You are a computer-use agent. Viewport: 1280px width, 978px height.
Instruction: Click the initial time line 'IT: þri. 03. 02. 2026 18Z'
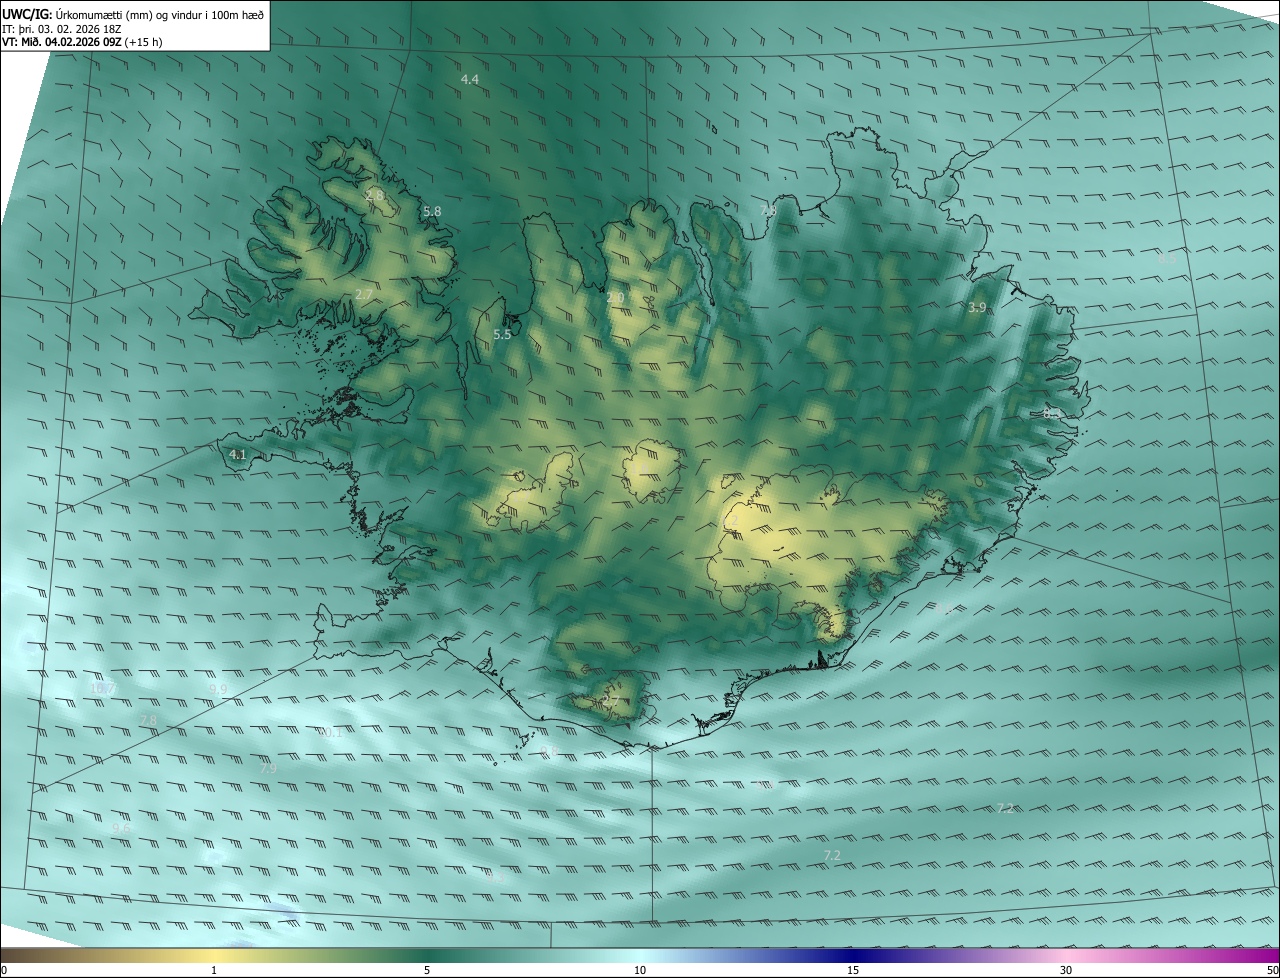coord(59,28)
